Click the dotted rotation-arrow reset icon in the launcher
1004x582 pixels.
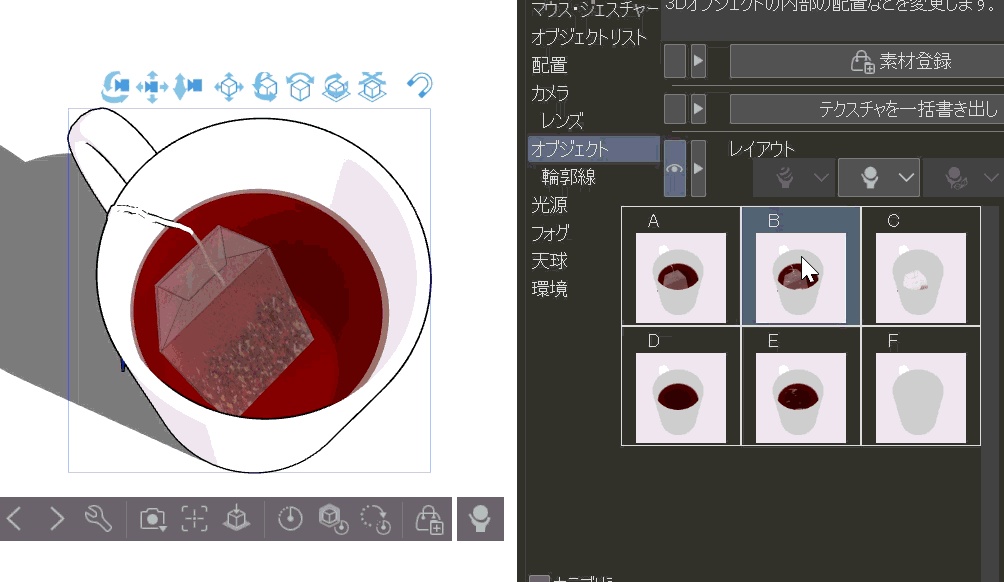click(x=376, y=519)
